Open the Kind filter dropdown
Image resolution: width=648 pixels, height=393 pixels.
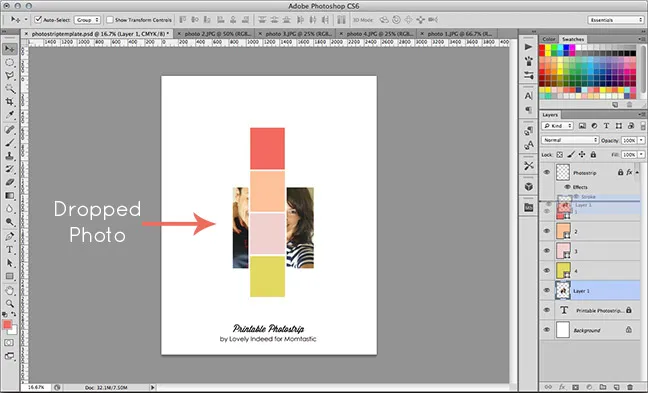557,126
